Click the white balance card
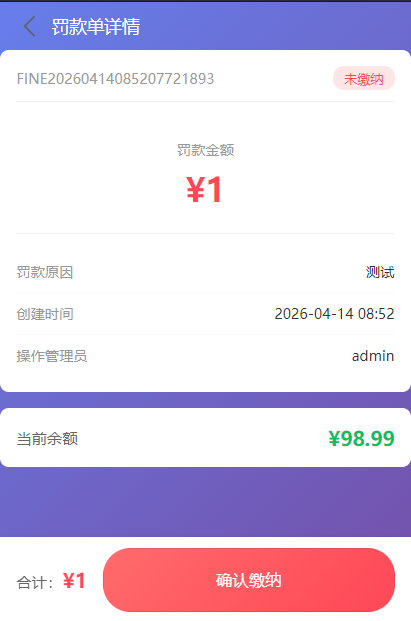 click(x=206, y=438)
